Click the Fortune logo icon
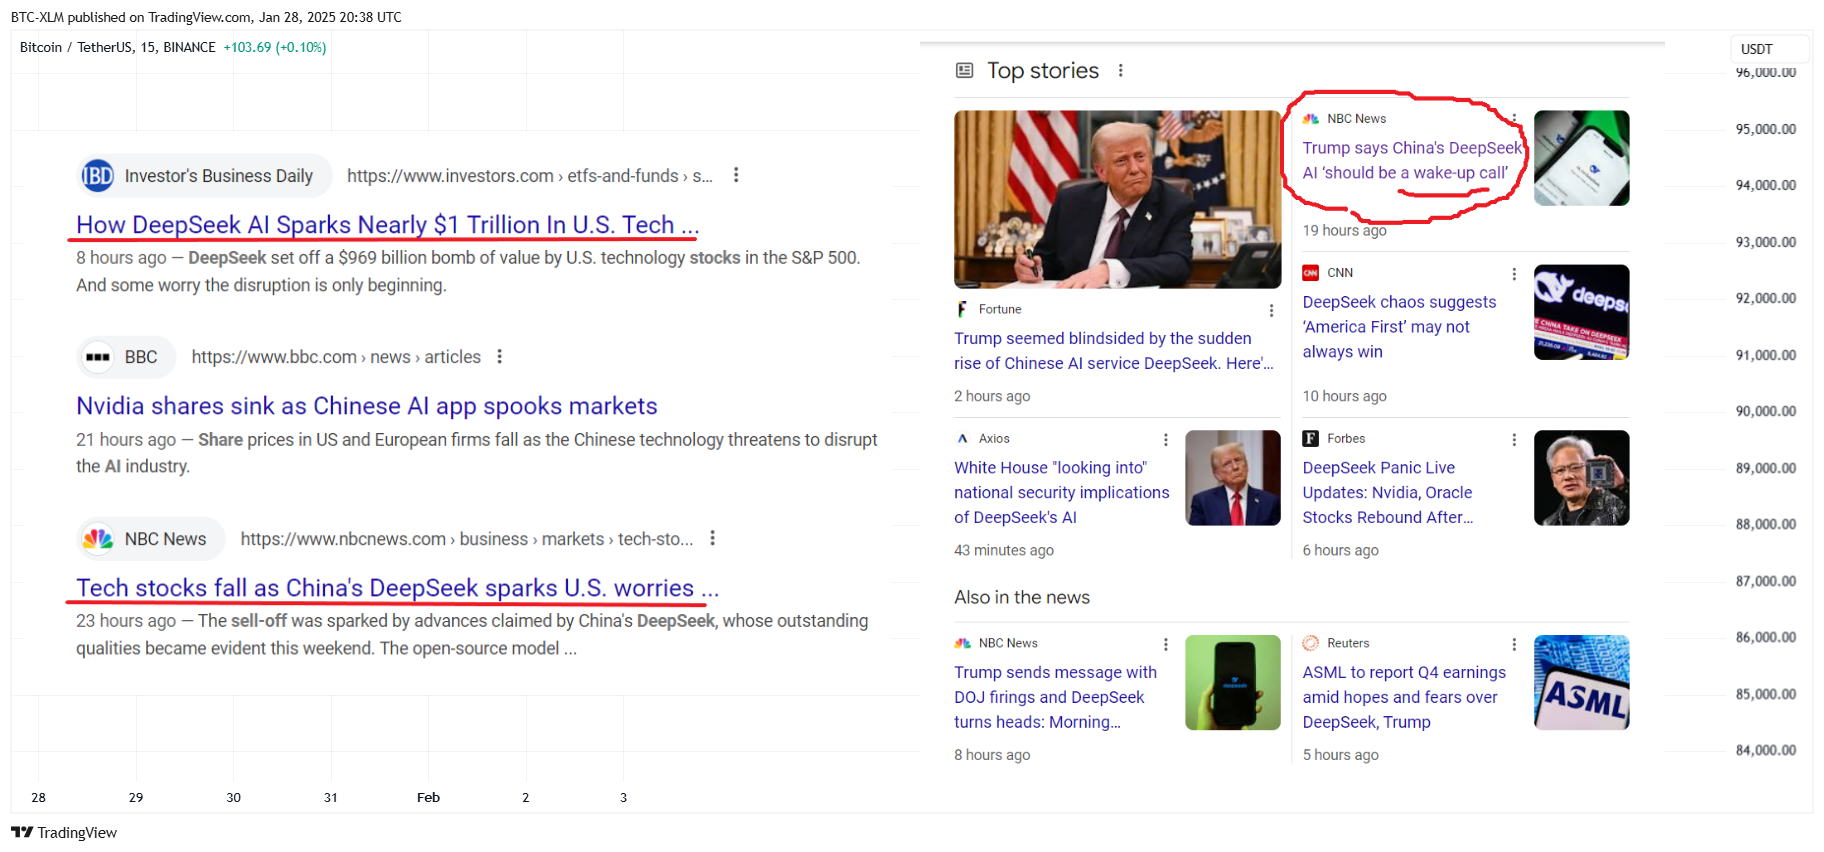 tap(962, 309)
